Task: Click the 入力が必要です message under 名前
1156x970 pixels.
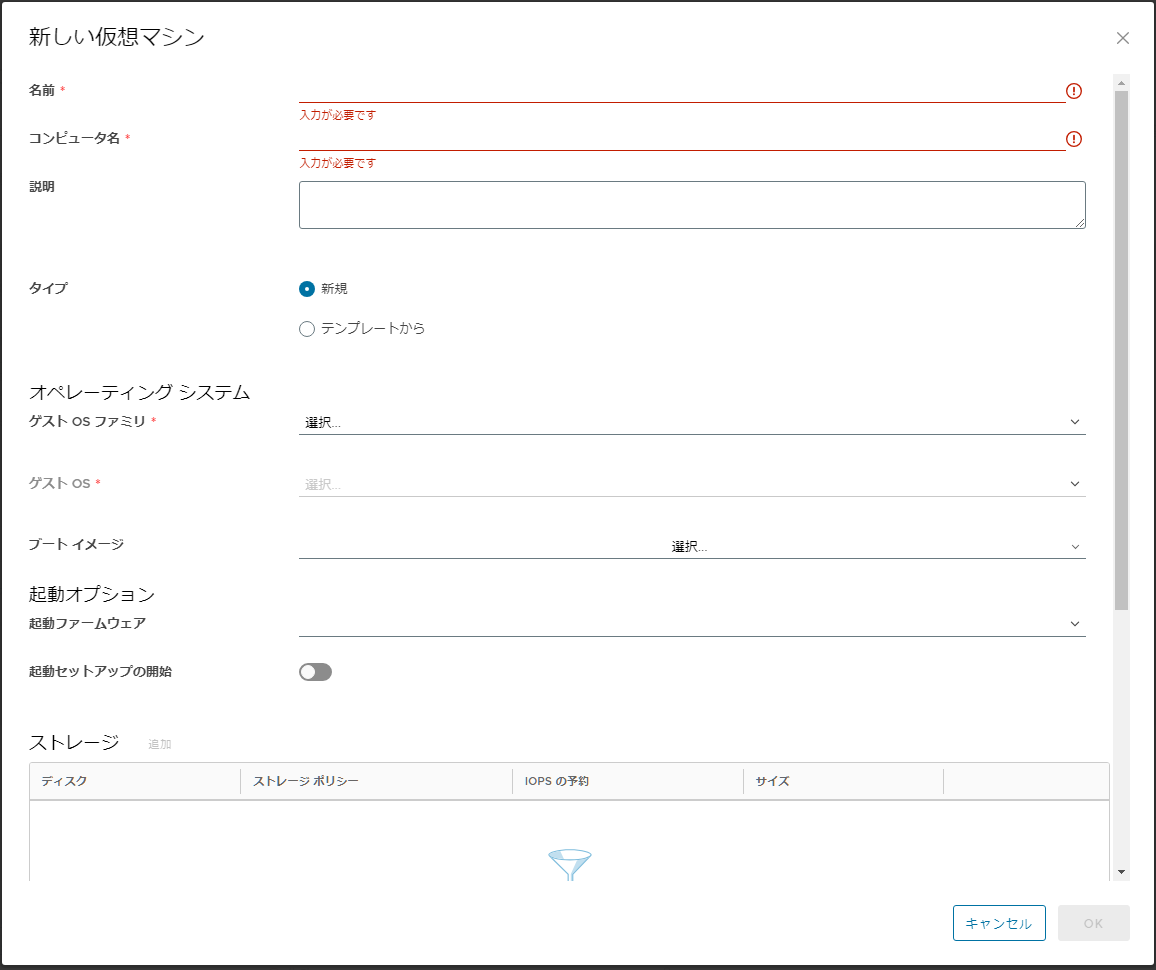Action: point(338,115)
